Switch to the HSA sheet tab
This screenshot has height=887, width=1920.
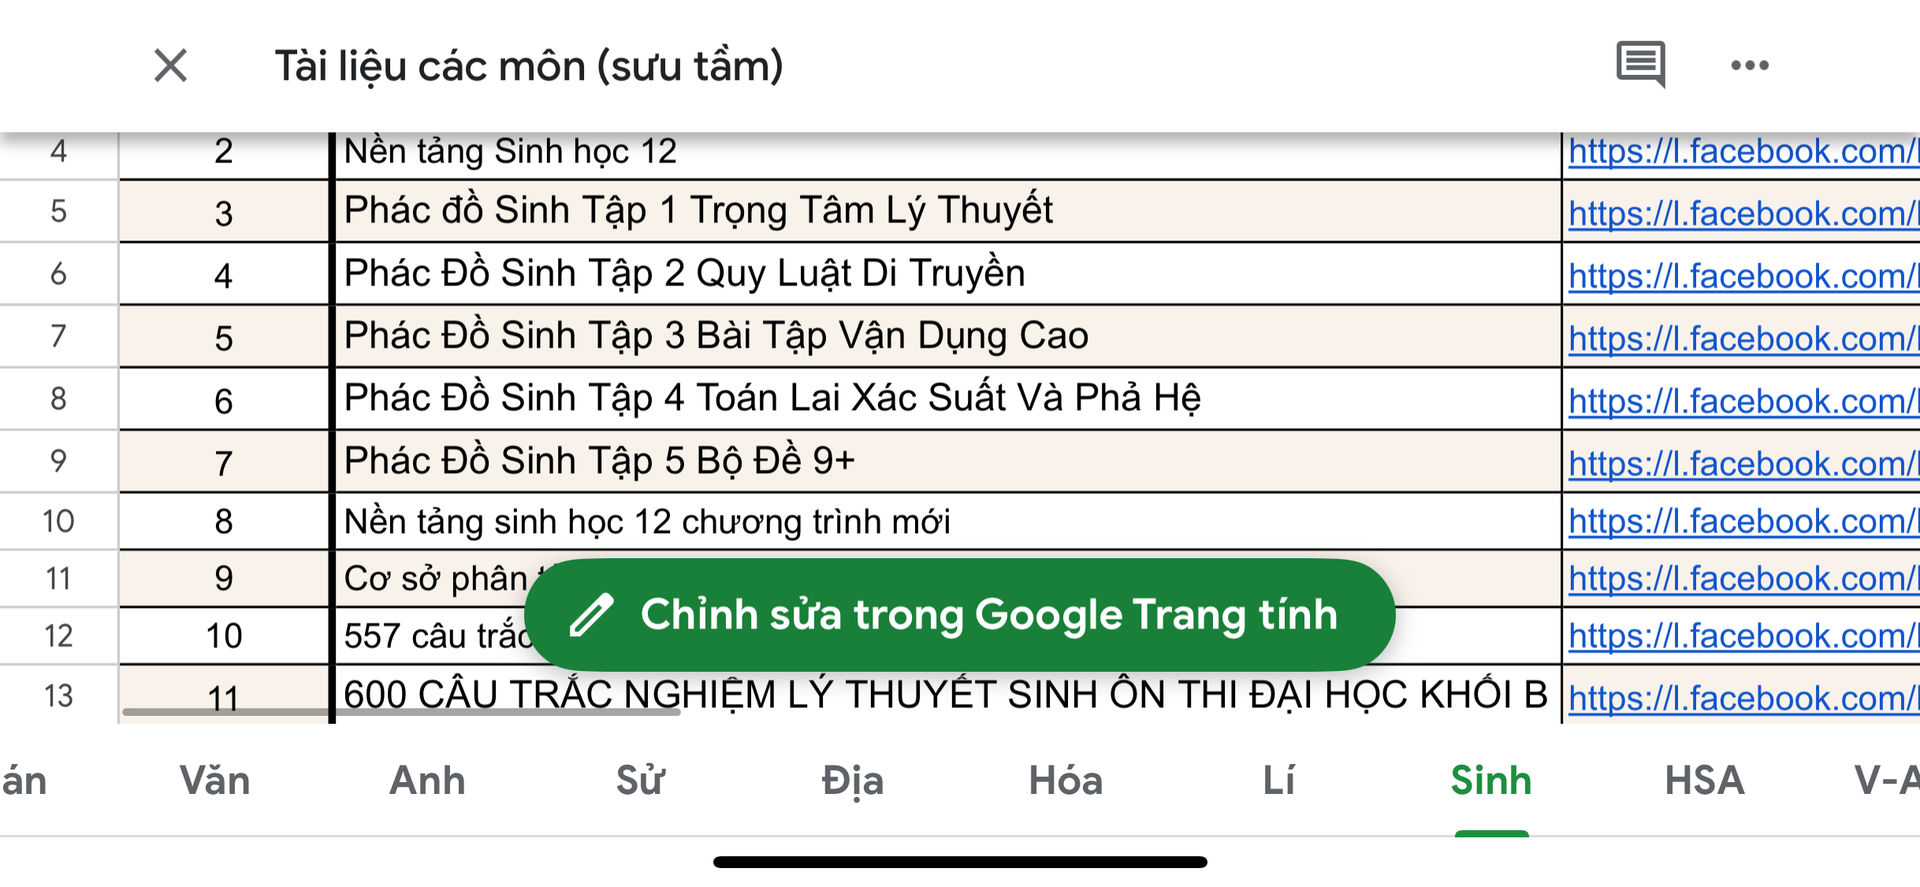[x=1704, y=780]
